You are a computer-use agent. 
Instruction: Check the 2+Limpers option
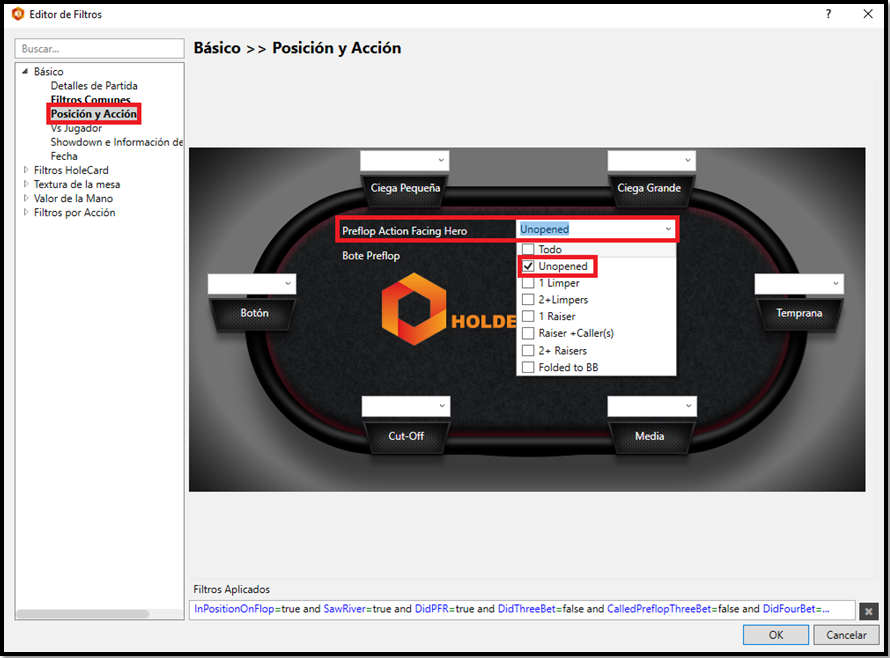coord(528,300)
